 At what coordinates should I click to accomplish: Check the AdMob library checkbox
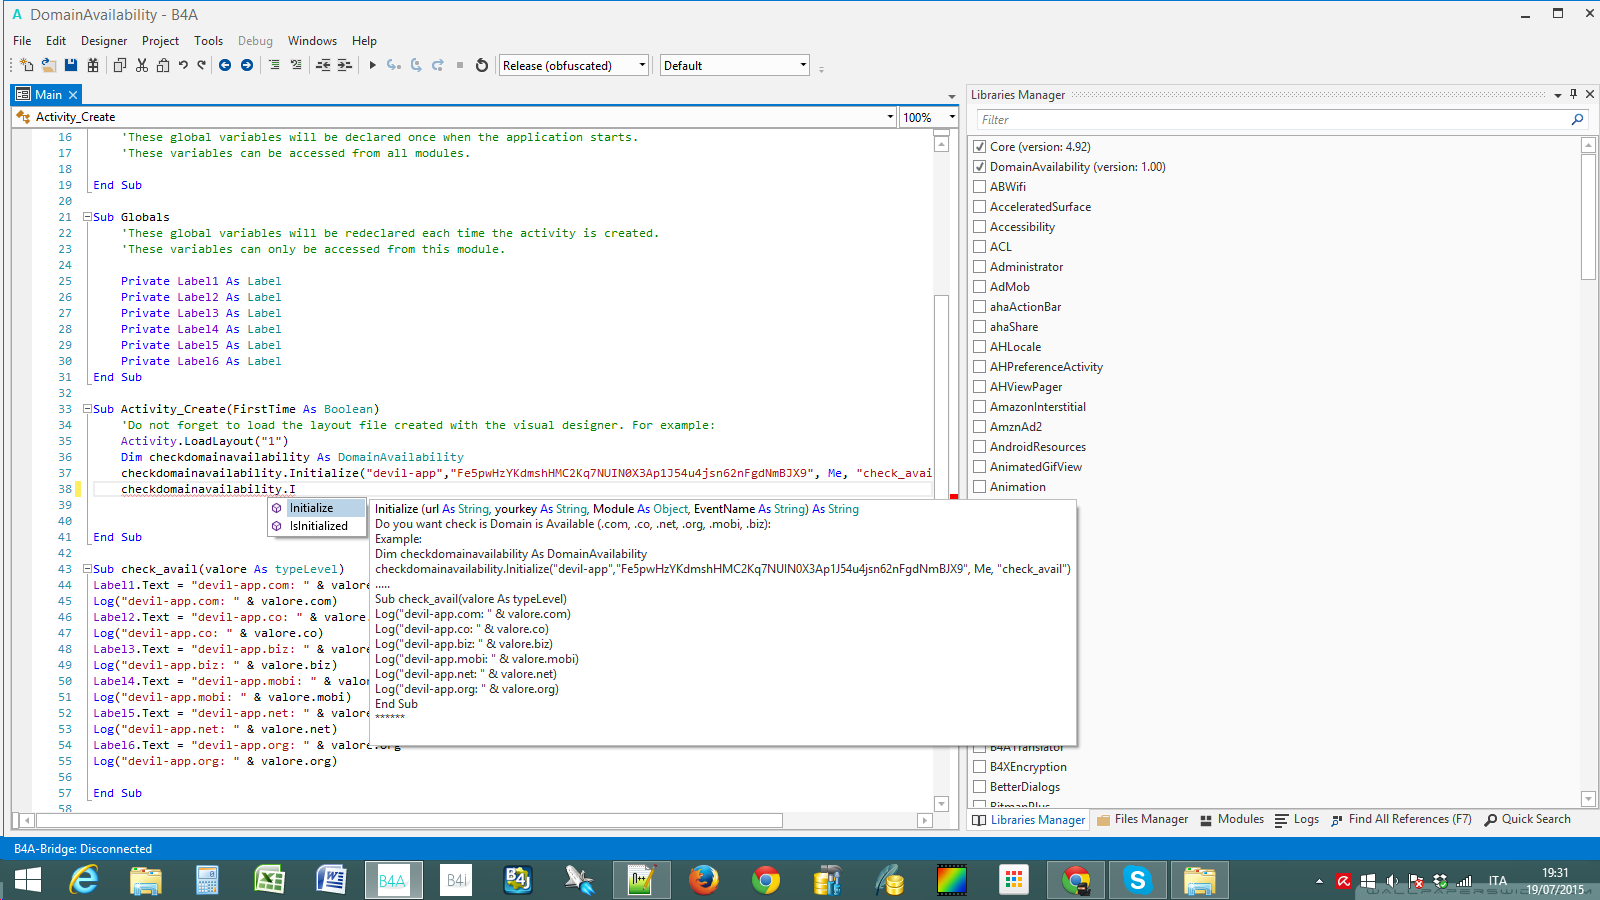click(x=980, y=287)
